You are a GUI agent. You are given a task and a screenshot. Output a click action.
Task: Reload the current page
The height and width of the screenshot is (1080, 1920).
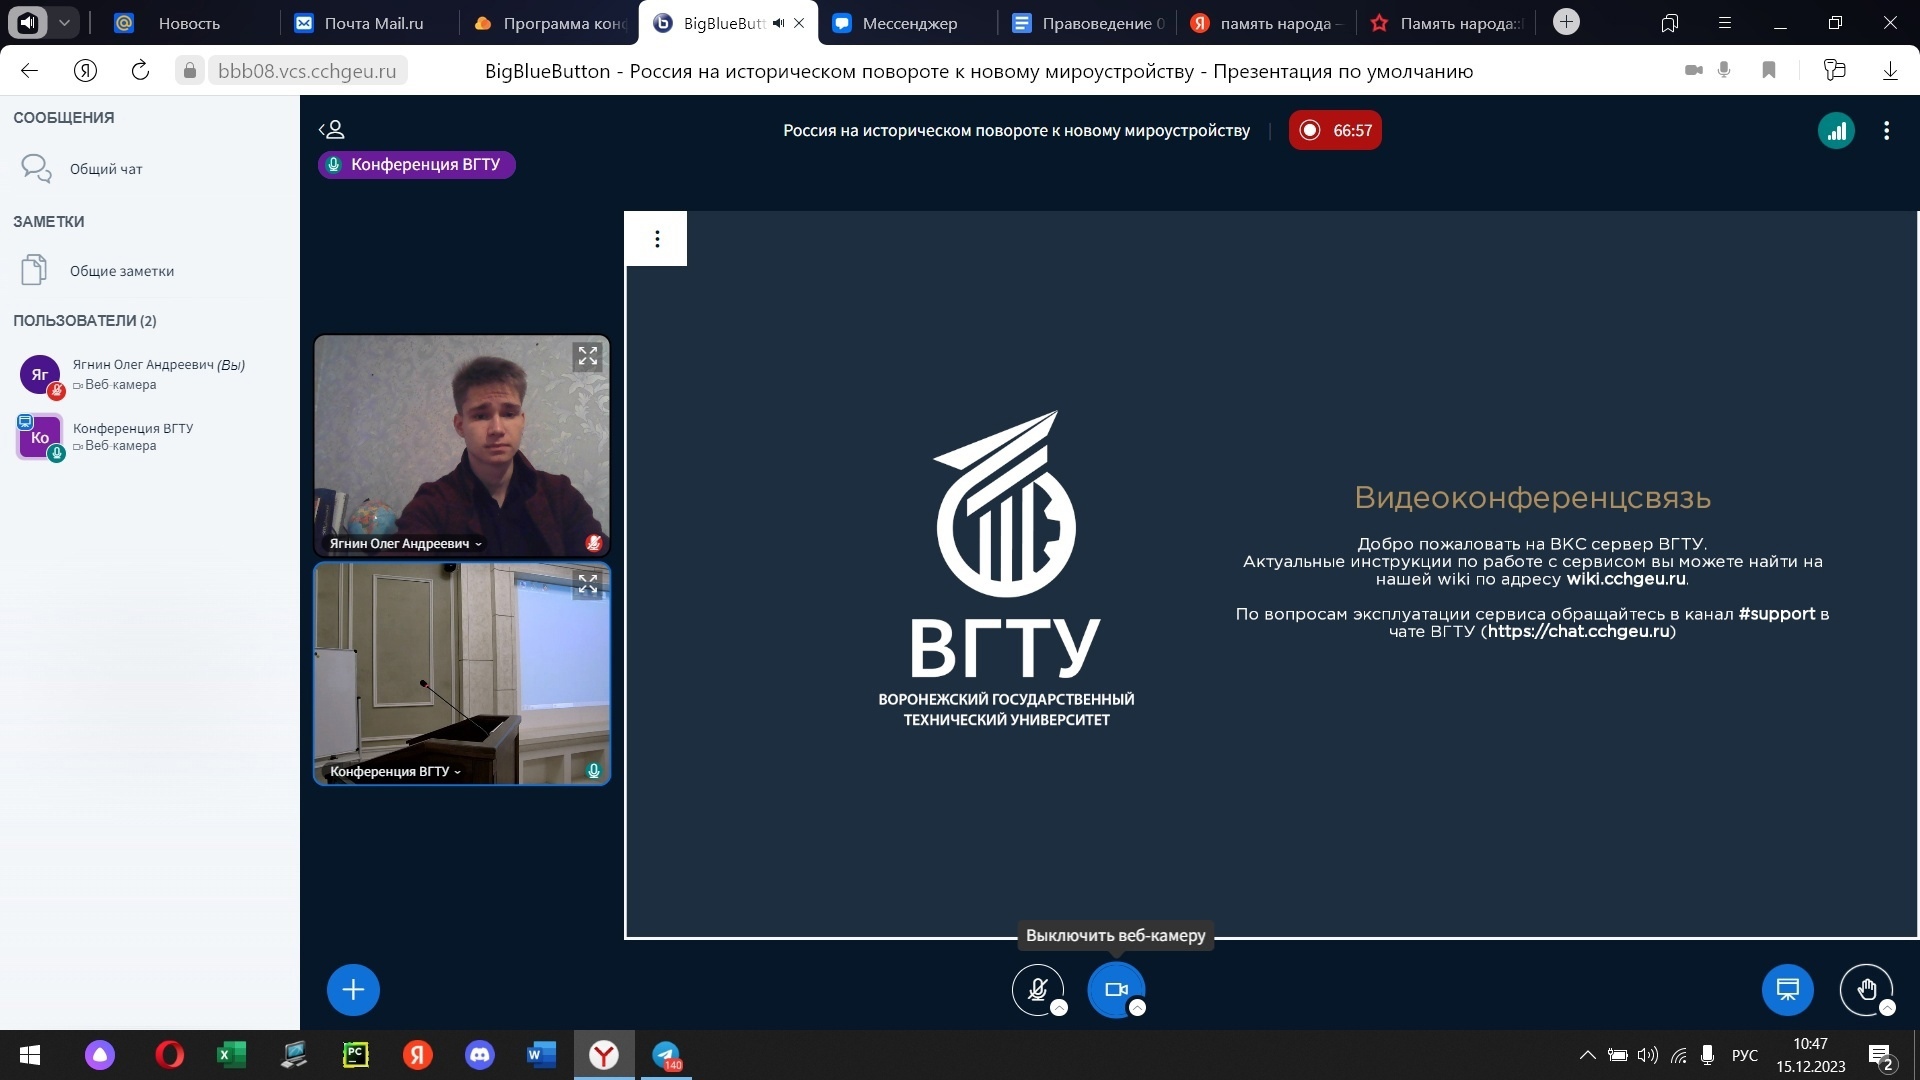coord(140,70)
